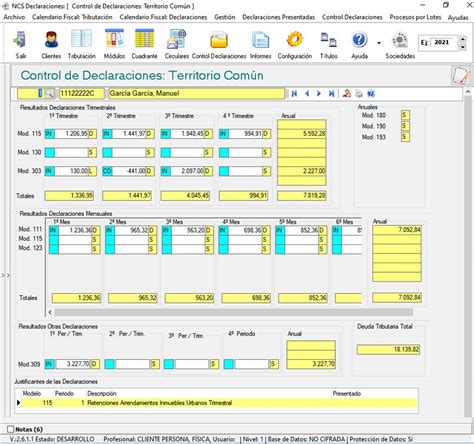
Task: Click the client person icon in navigation bar
Action: [x=347, y=94]
